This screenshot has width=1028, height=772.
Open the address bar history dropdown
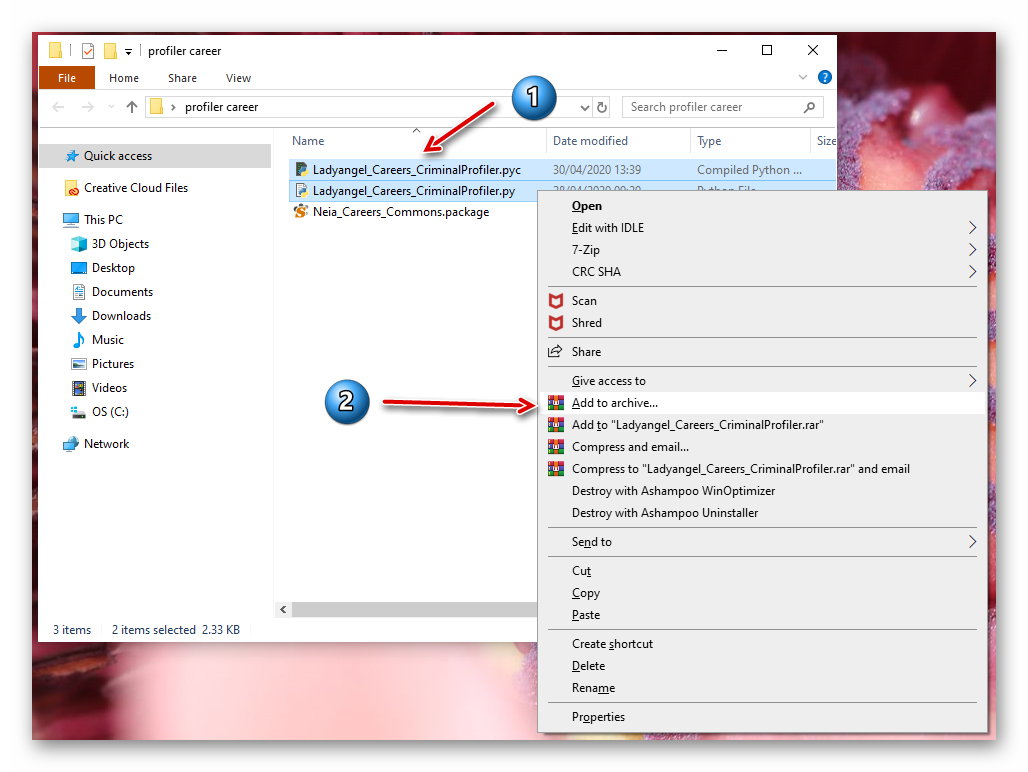(x=585, y=107)
